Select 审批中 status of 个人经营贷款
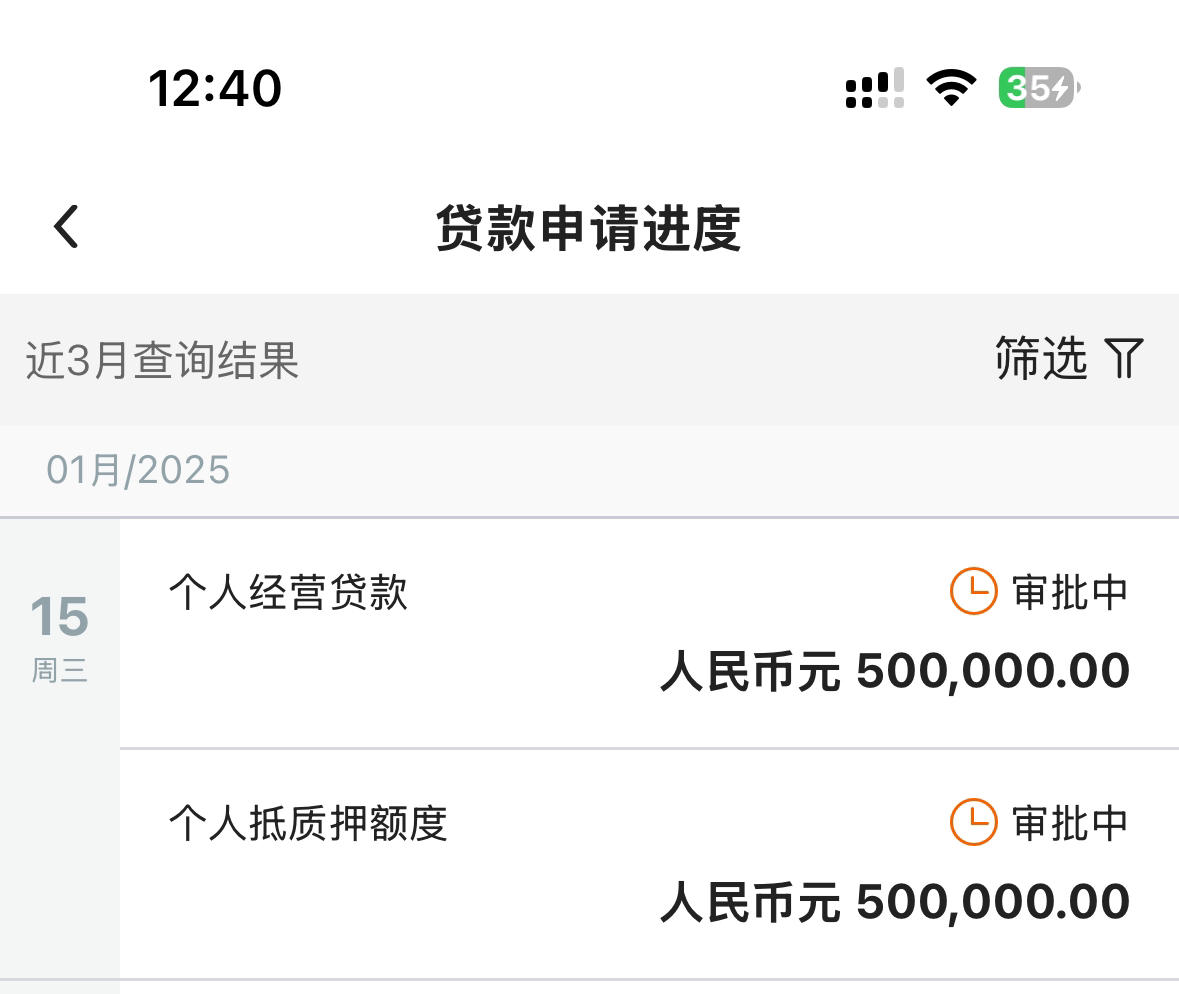This screenshot has height=994, width=1179. click(1069, 592)
